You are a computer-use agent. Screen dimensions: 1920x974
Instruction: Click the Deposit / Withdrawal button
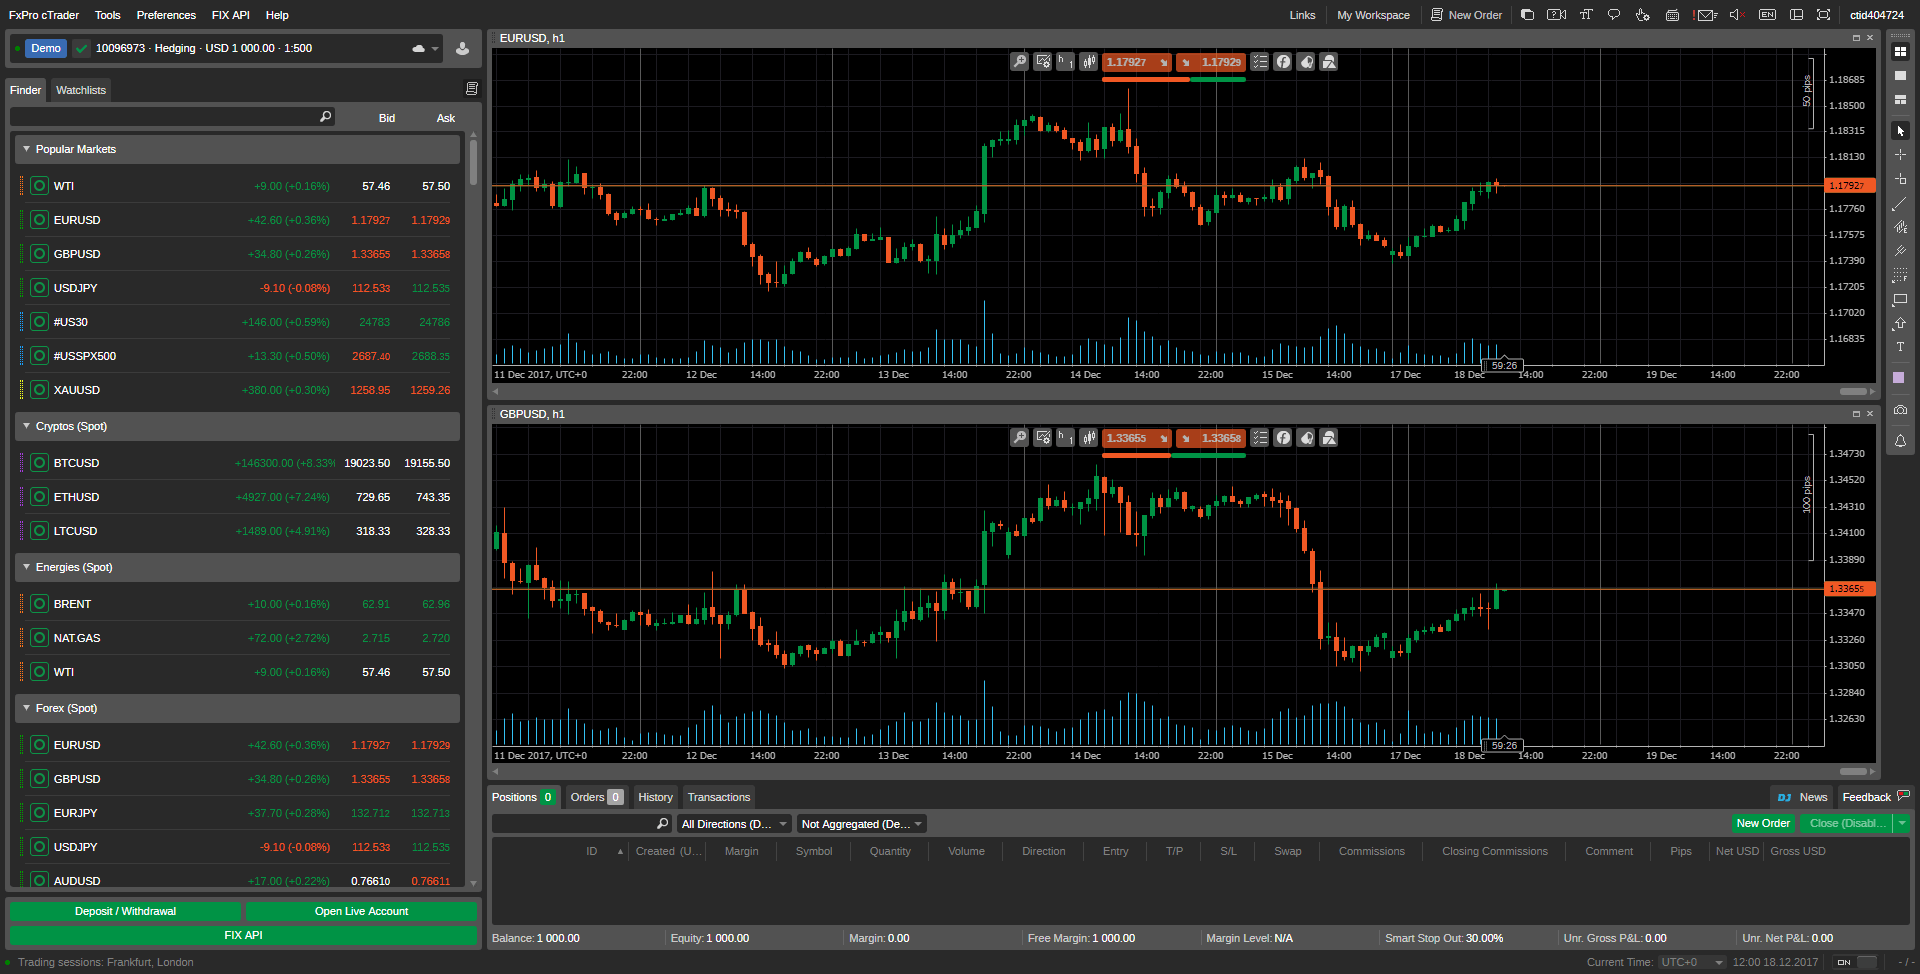pyautogui.click(x=125, y=911)
